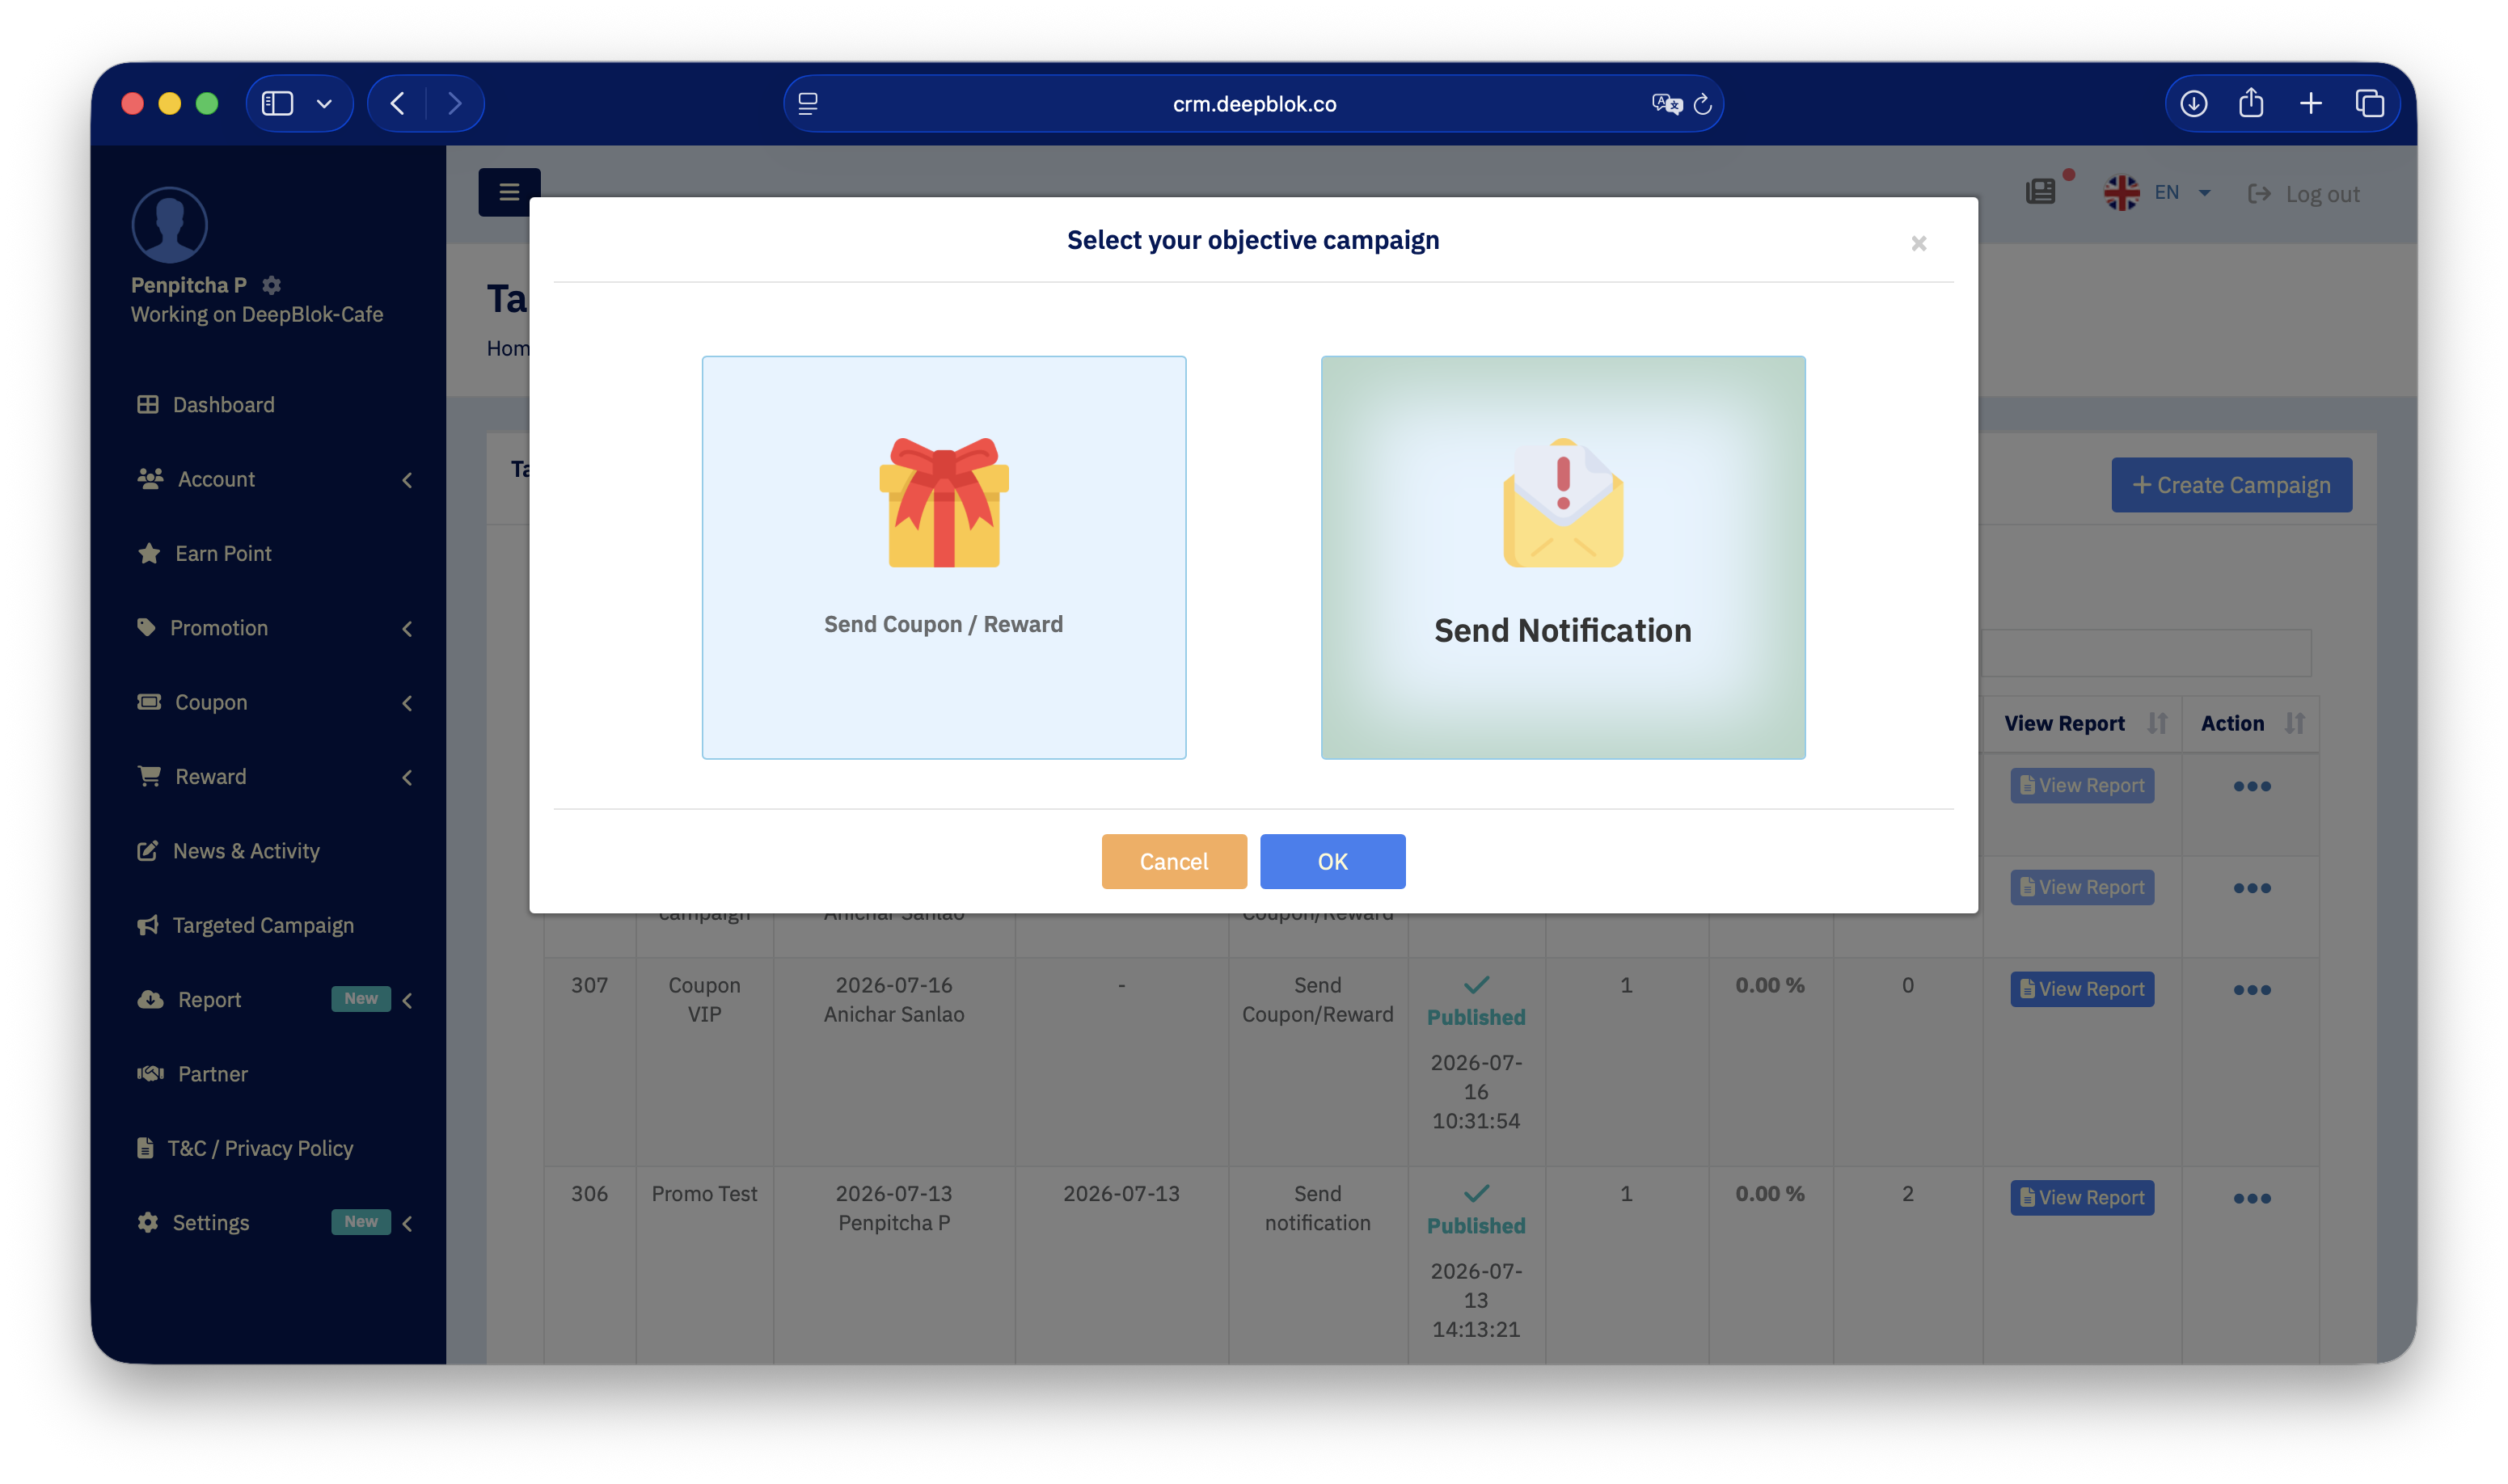Click the 'Coupon VIP' campaign name cell
The width and height of the screenshot is (2508, 1484).
coord(704,1000)
